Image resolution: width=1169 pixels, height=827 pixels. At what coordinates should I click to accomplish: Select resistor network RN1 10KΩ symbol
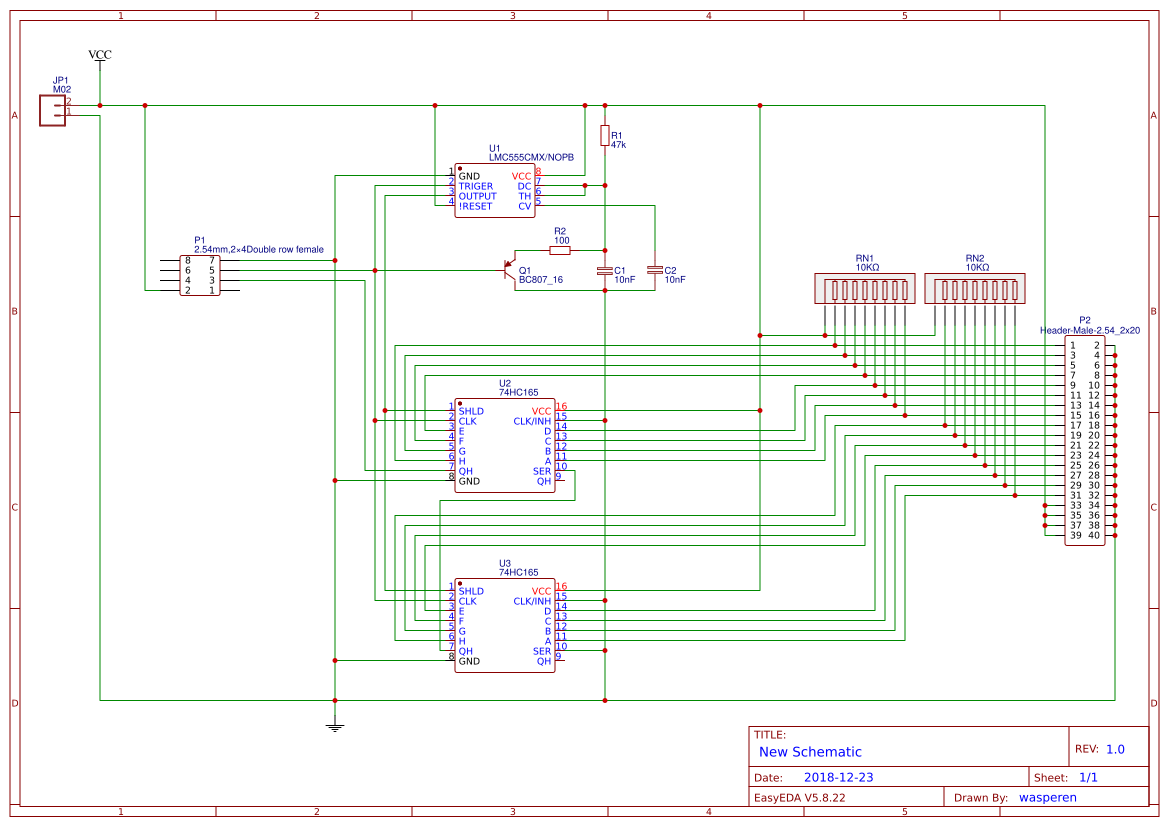point(866,288)
